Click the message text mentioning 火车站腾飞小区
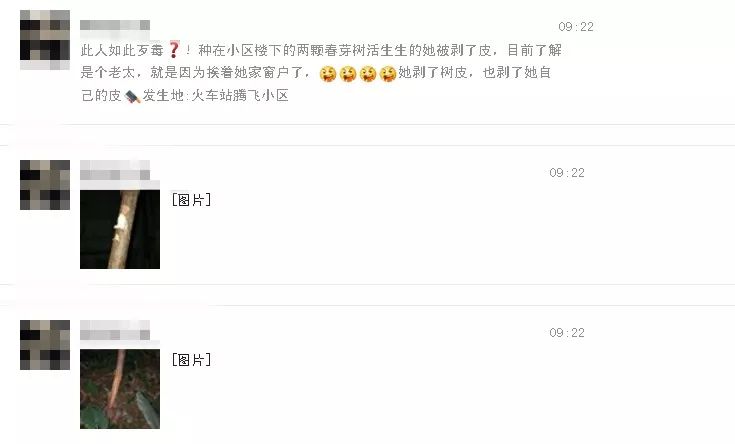Image resolution: width=735 pixels, height=444 pixels. click(321, 73)
